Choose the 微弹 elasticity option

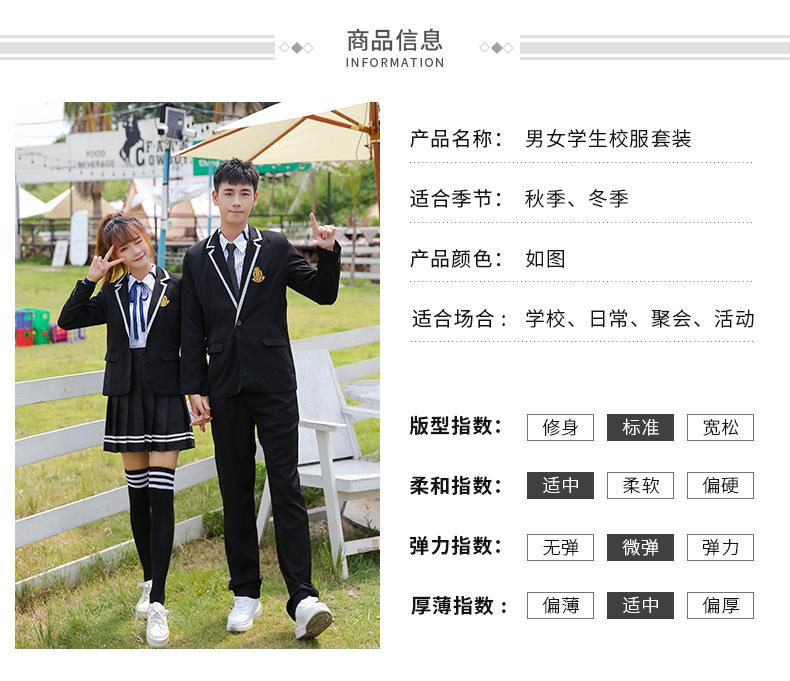point(640,547)
